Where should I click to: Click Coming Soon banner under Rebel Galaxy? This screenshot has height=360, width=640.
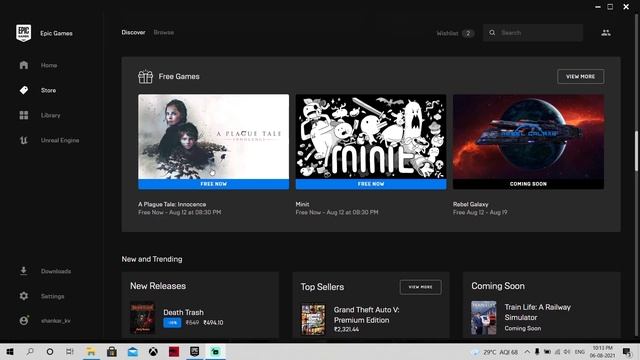pos(529,184)
